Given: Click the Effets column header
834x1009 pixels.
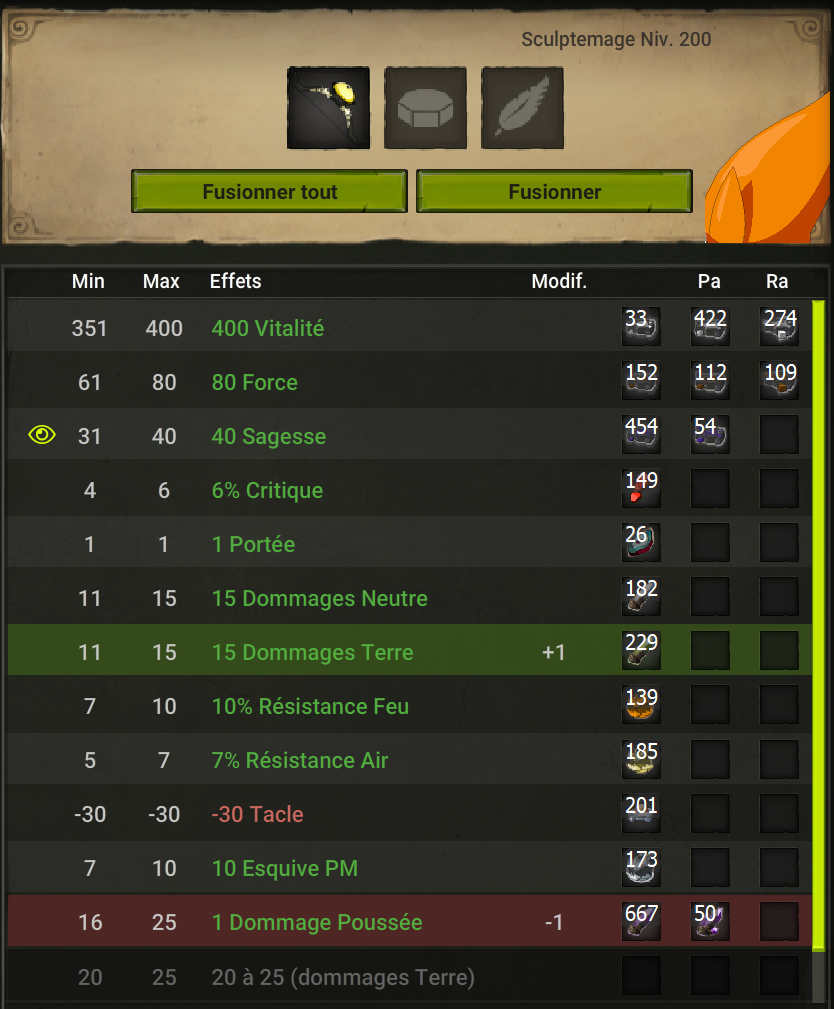Looking at the screenshot, I should tap(236, 281).
